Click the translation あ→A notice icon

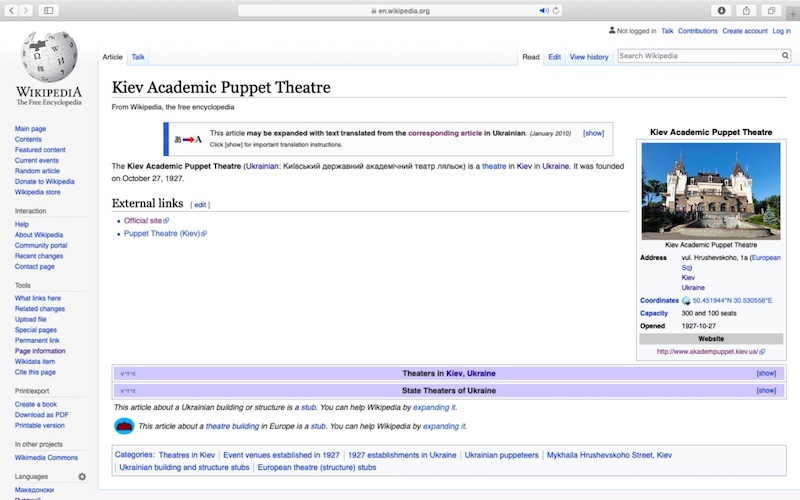click(x=188, y=139)
